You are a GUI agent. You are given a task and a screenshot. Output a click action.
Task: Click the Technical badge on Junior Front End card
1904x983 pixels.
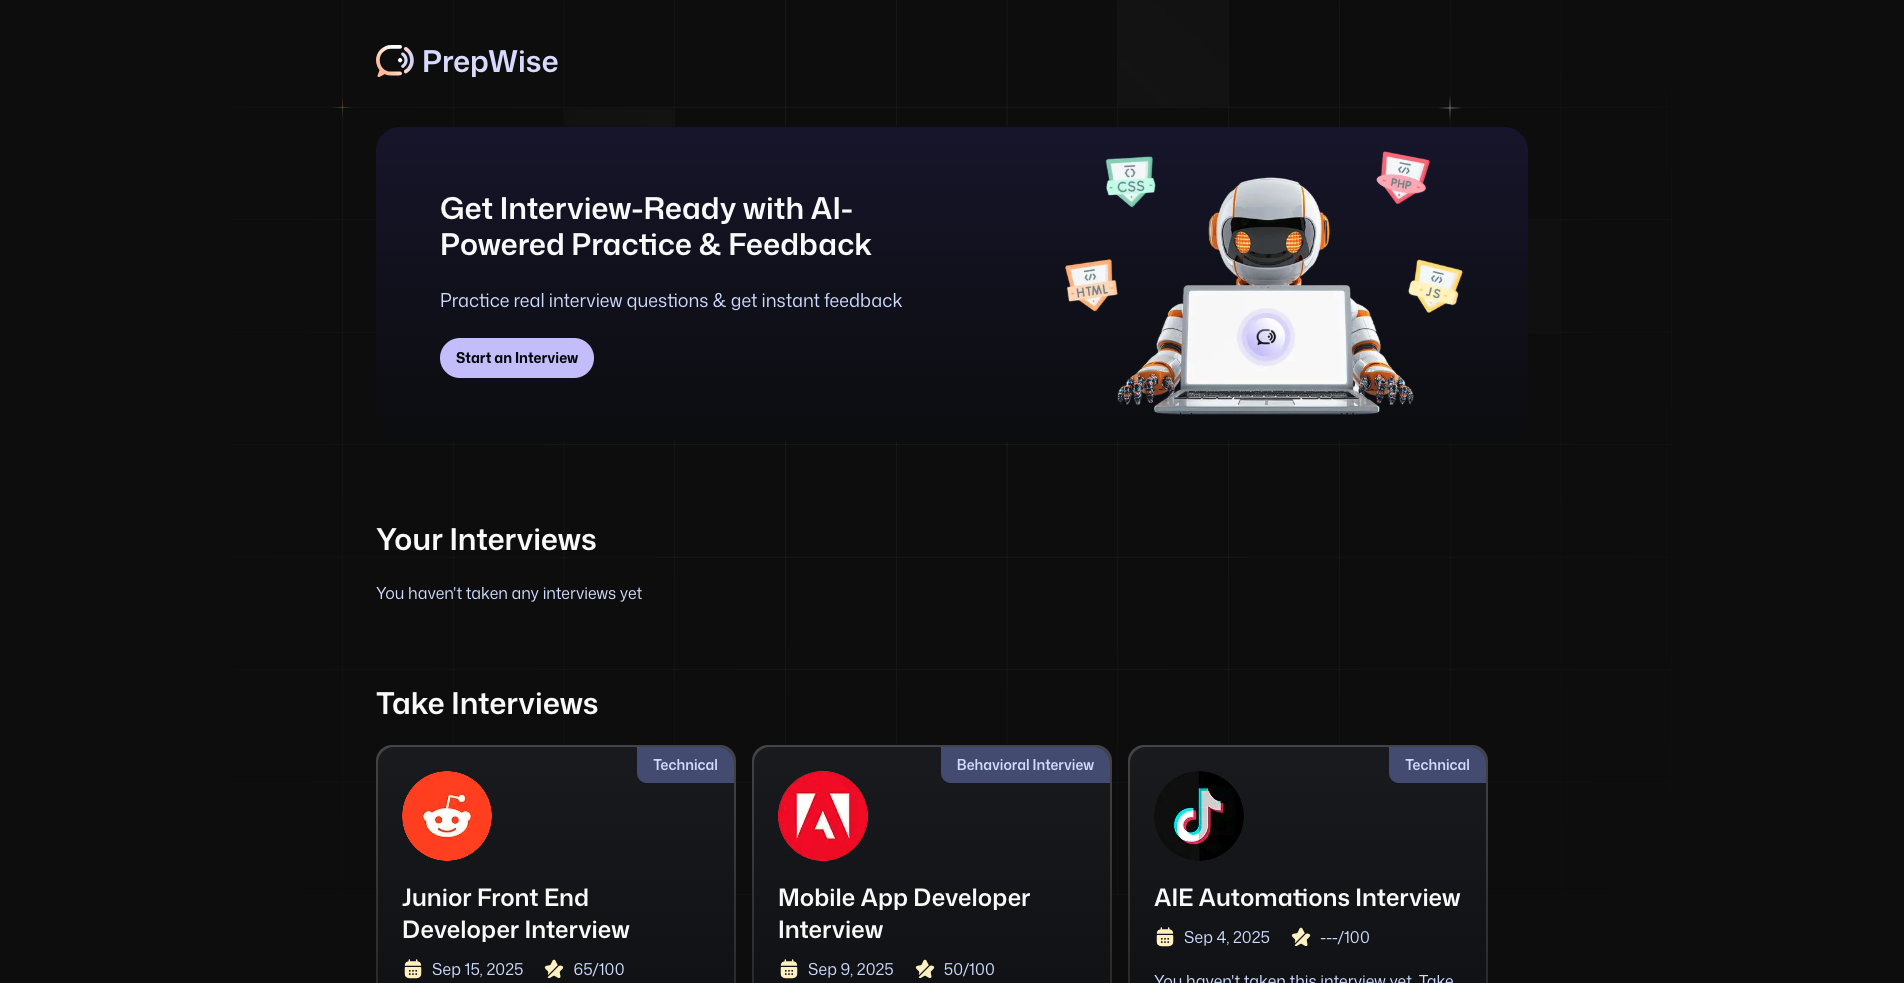(685, 765)
